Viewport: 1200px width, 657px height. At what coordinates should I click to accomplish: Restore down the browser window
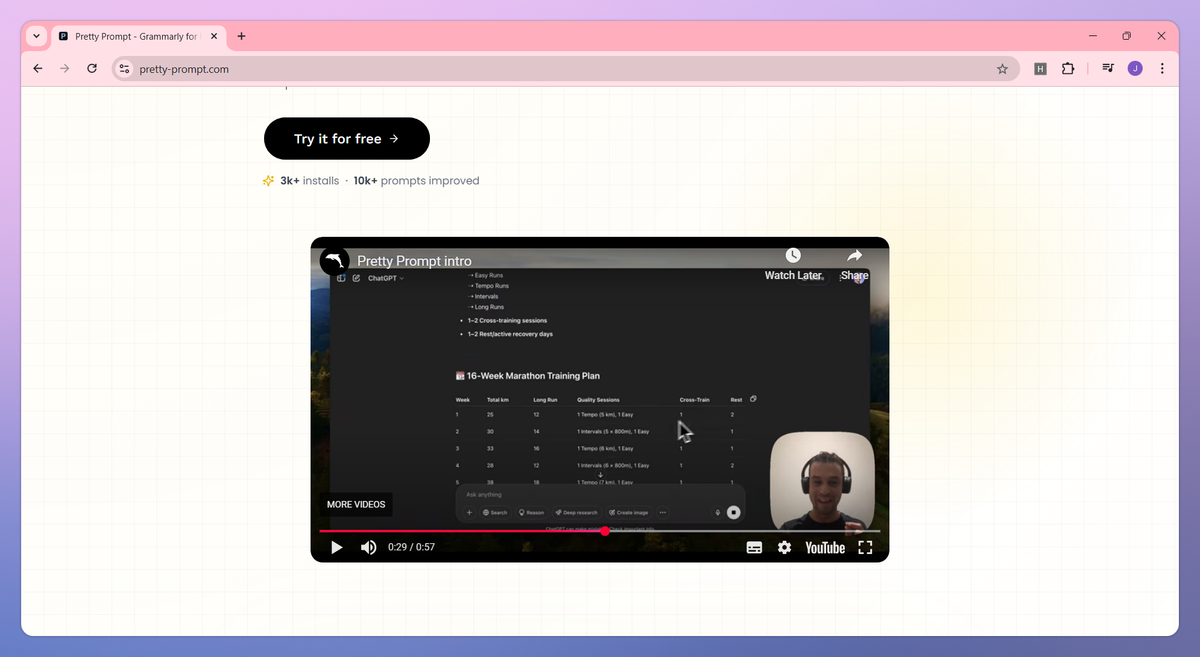(1126, 36)
